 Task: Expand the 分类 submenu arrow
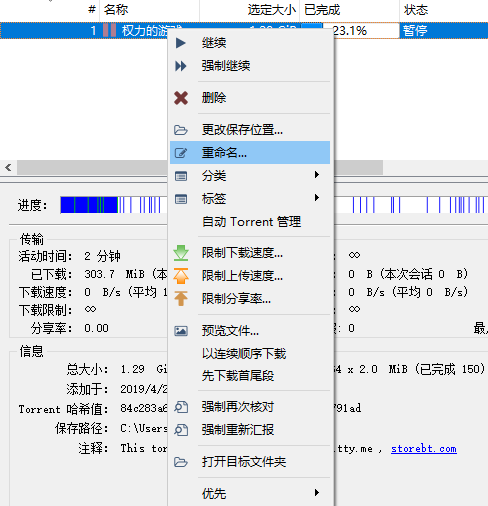317,175
